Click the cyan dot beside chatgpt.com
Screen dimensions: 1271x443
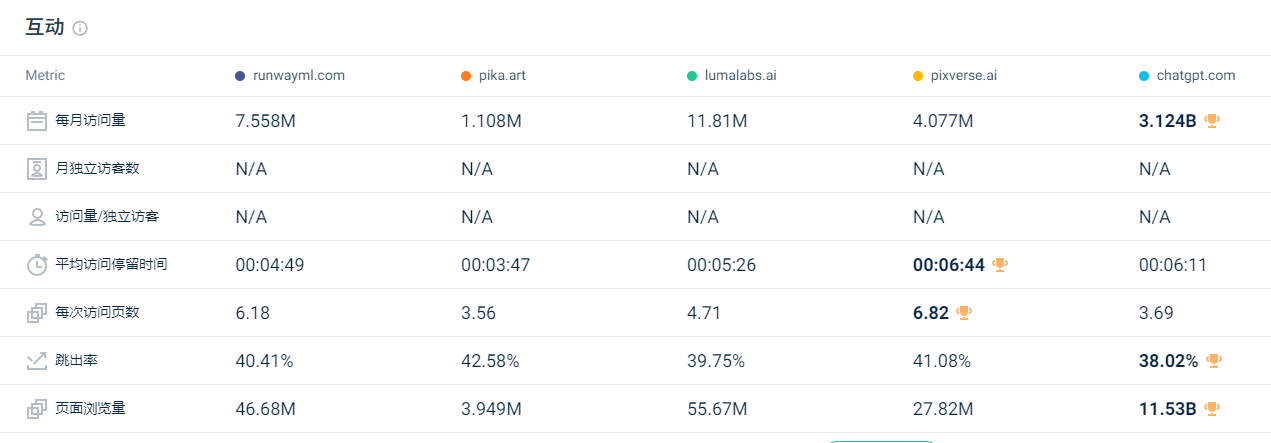(1144, 76)
